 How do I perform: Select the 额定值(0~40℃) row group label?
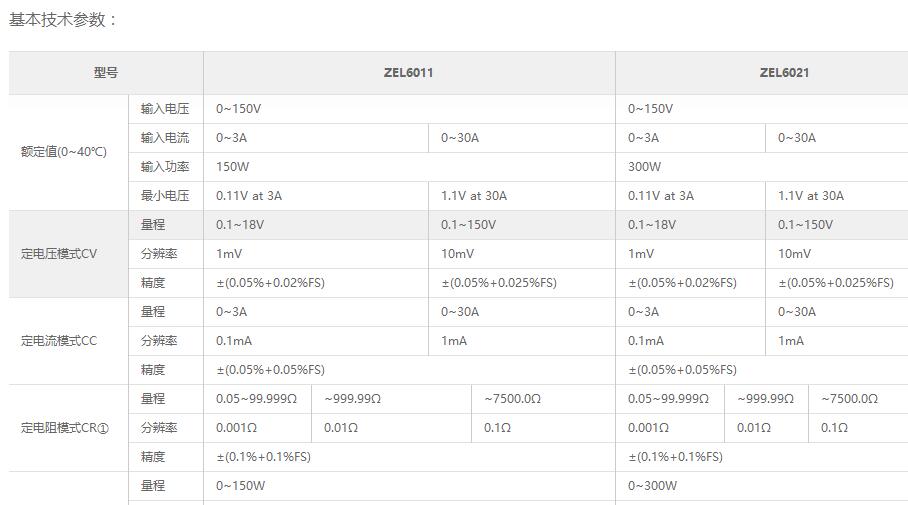(64, 152)
